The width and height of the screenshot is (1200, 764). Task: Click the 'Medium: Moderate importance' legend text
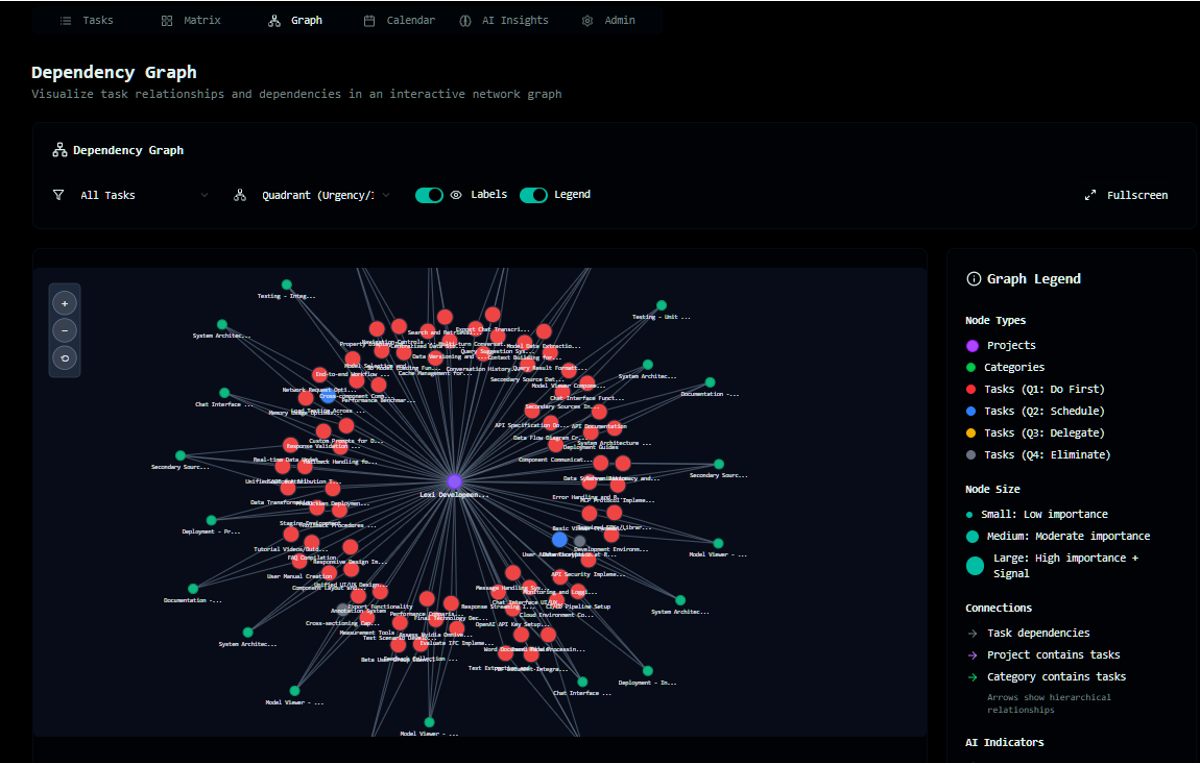(x=1068, y=536)
